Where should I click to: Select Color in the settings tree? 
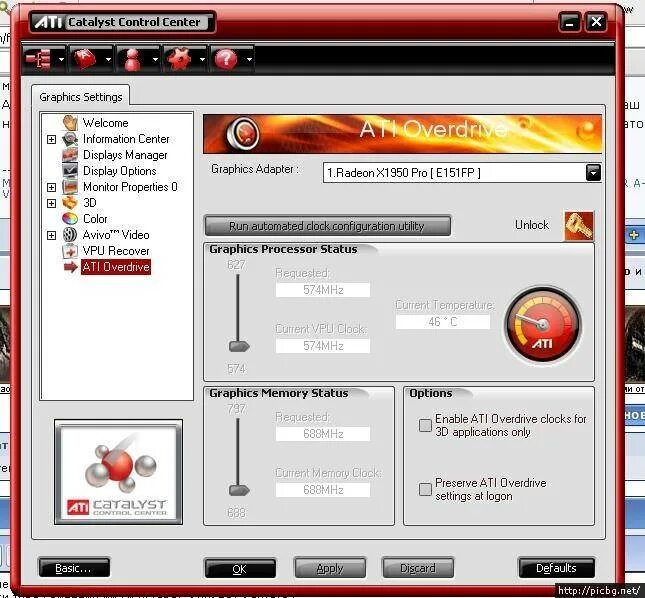(x=95, y=218)
